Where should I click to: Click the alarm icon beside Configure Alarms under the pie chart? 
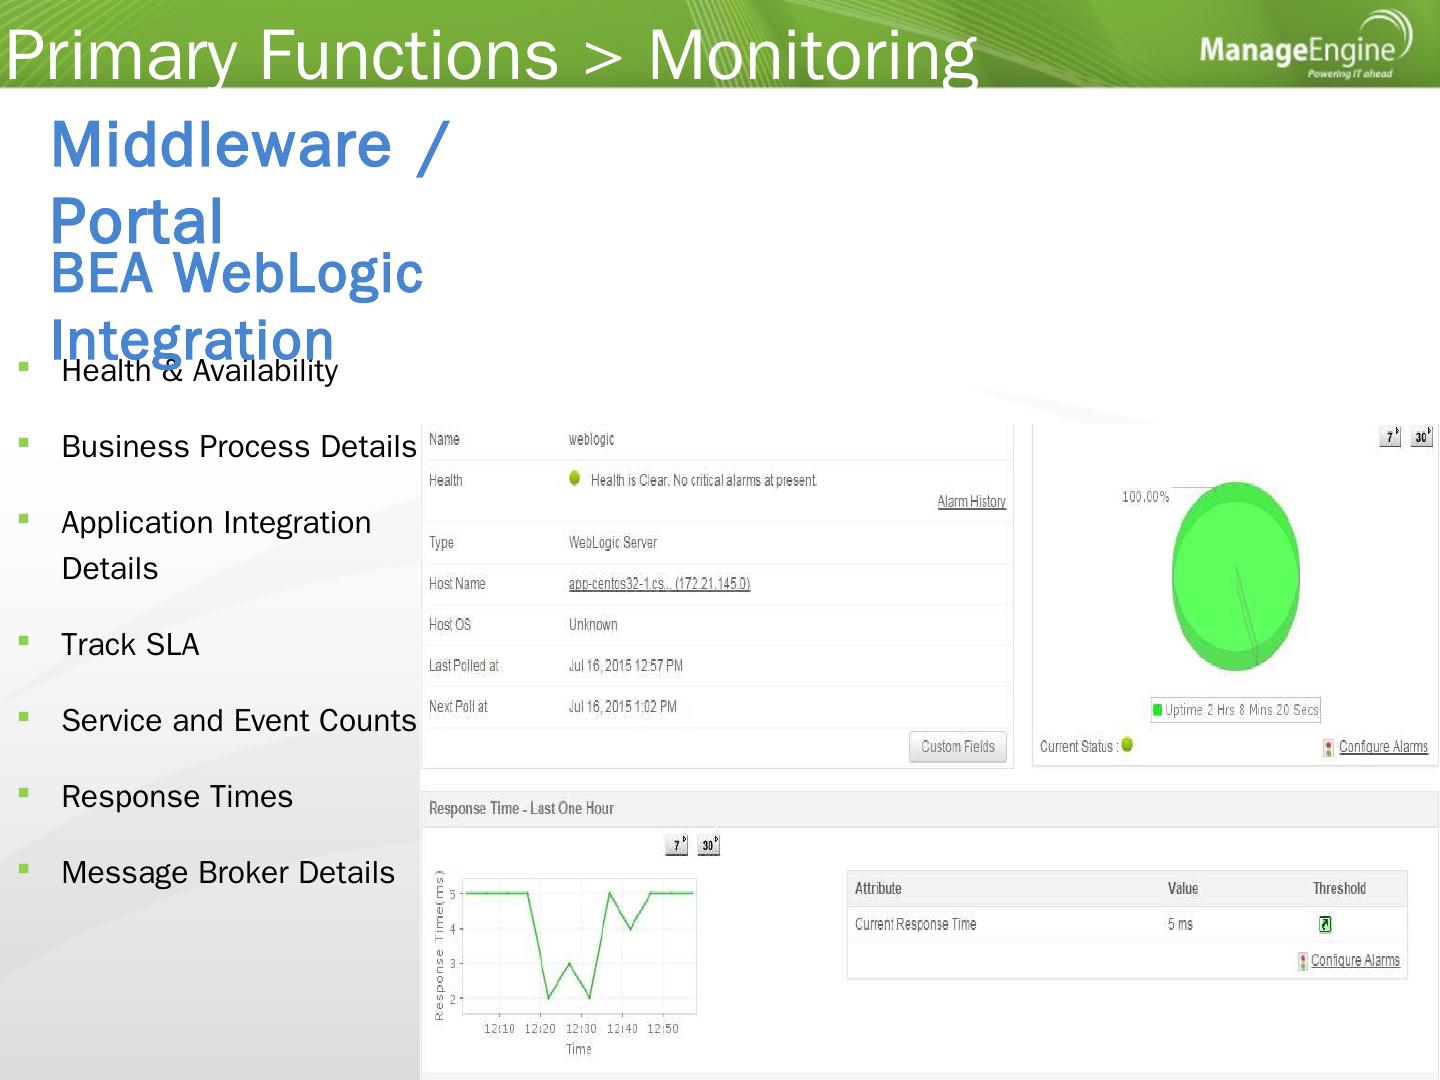tap(1328, 747)
